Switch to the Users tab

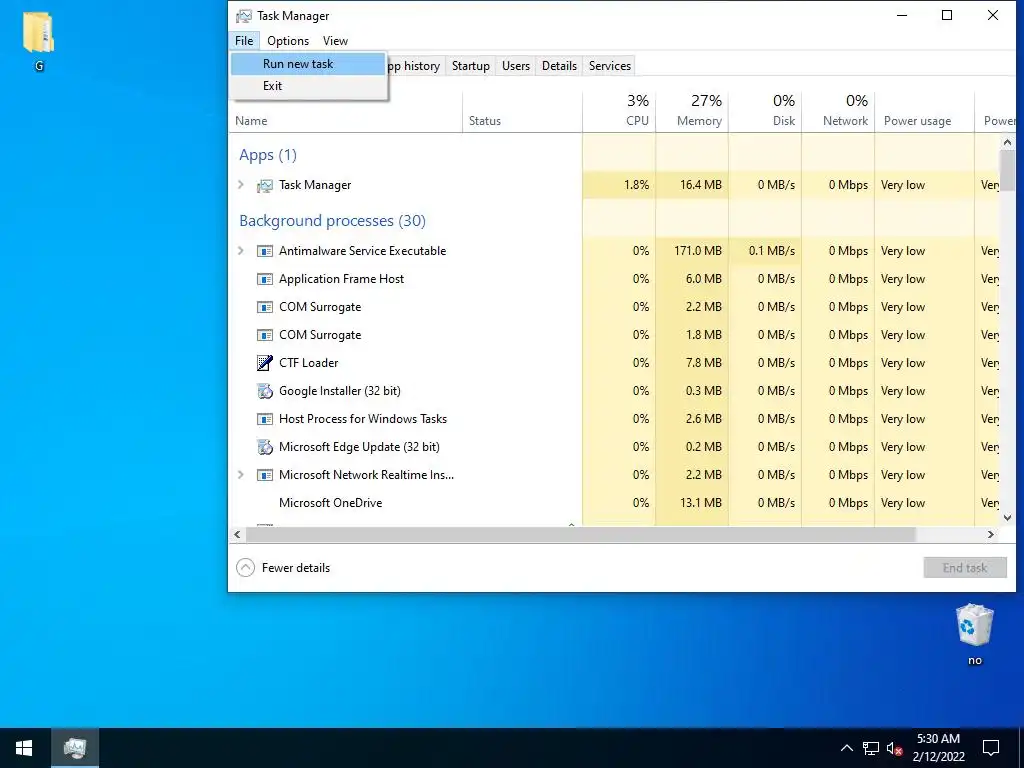click(516, 66)
